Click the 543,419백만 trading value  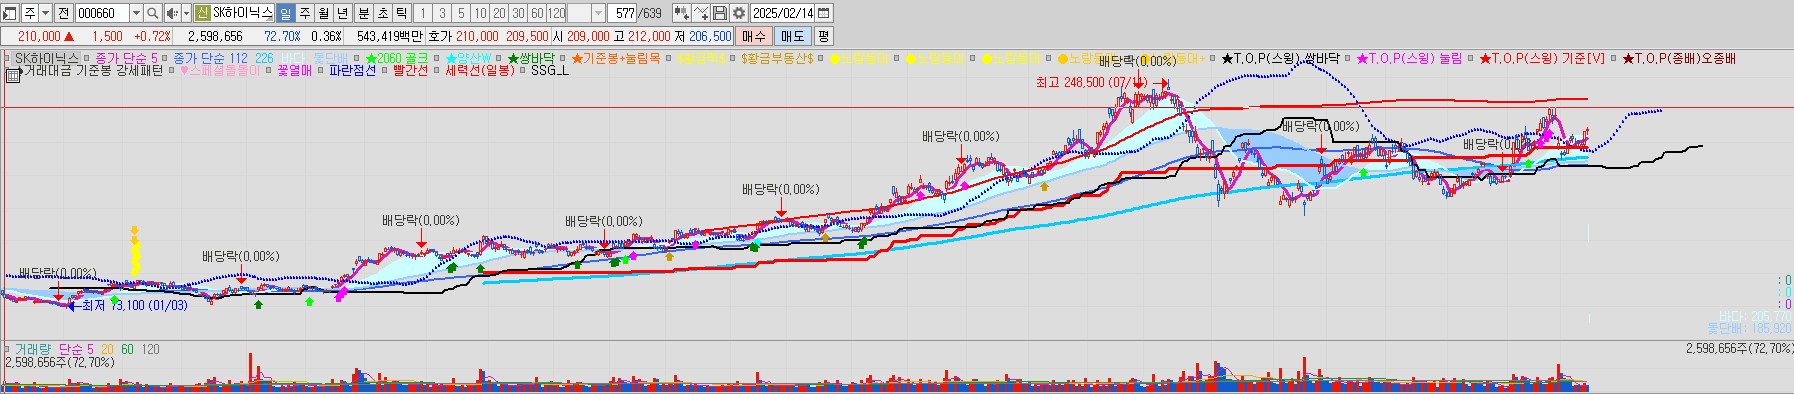pos(389,36)
